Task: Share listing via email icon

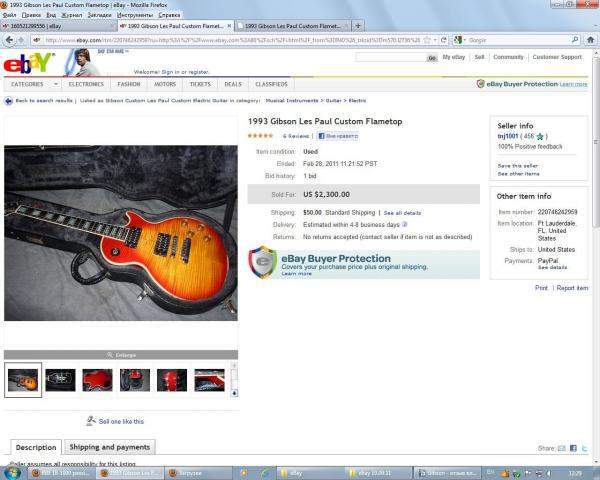Action: [561, 448]
